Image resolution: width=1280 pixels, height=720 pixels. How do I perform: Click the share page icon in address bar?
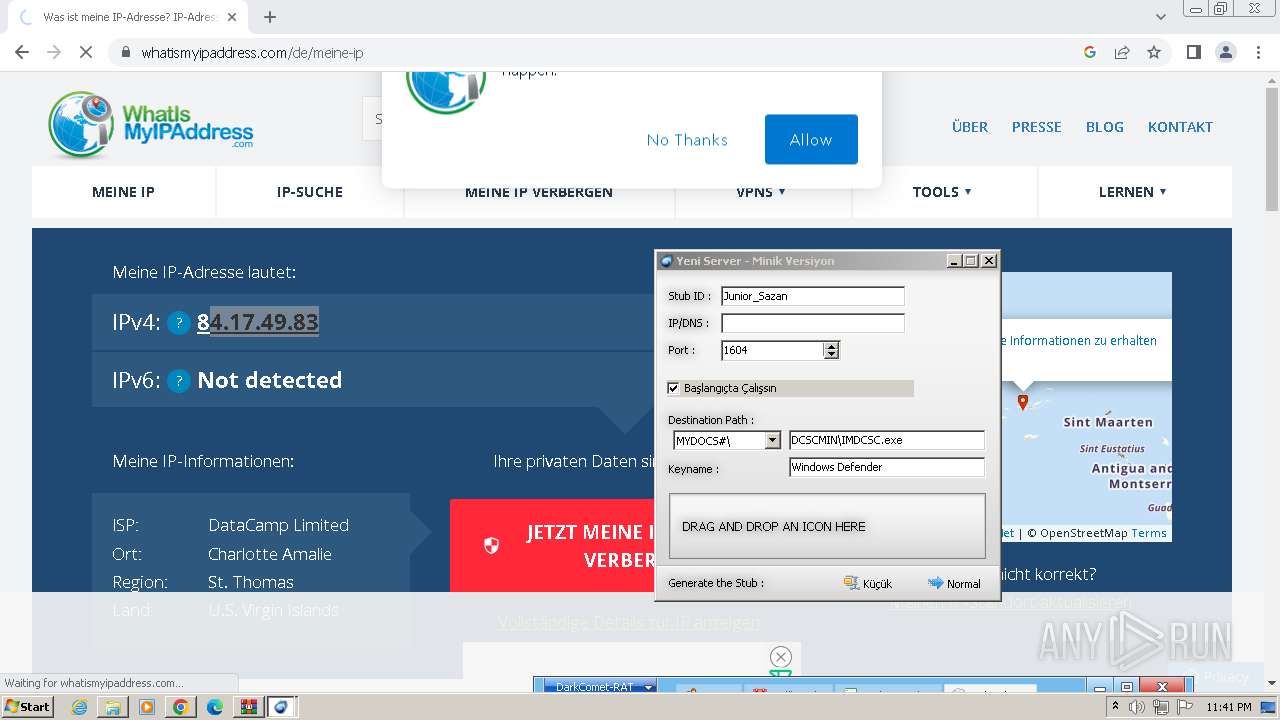pyautogui.click(x=1122, y=52)
